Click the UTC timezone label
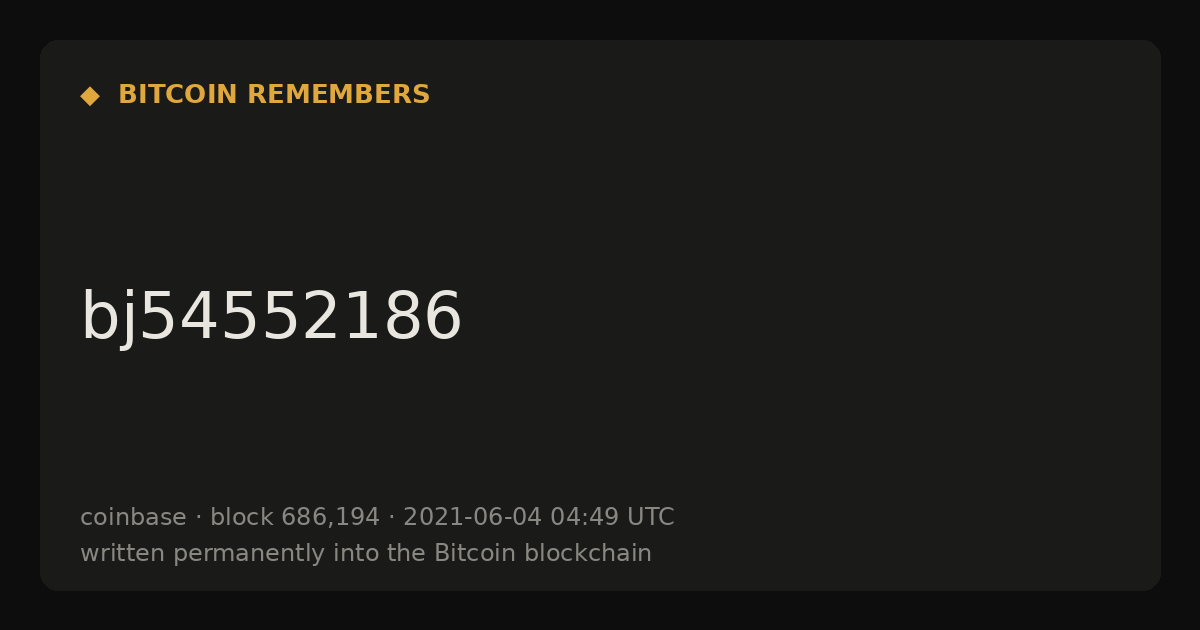This screenshot has width=1200, height=630. click(x=651, y=517)
